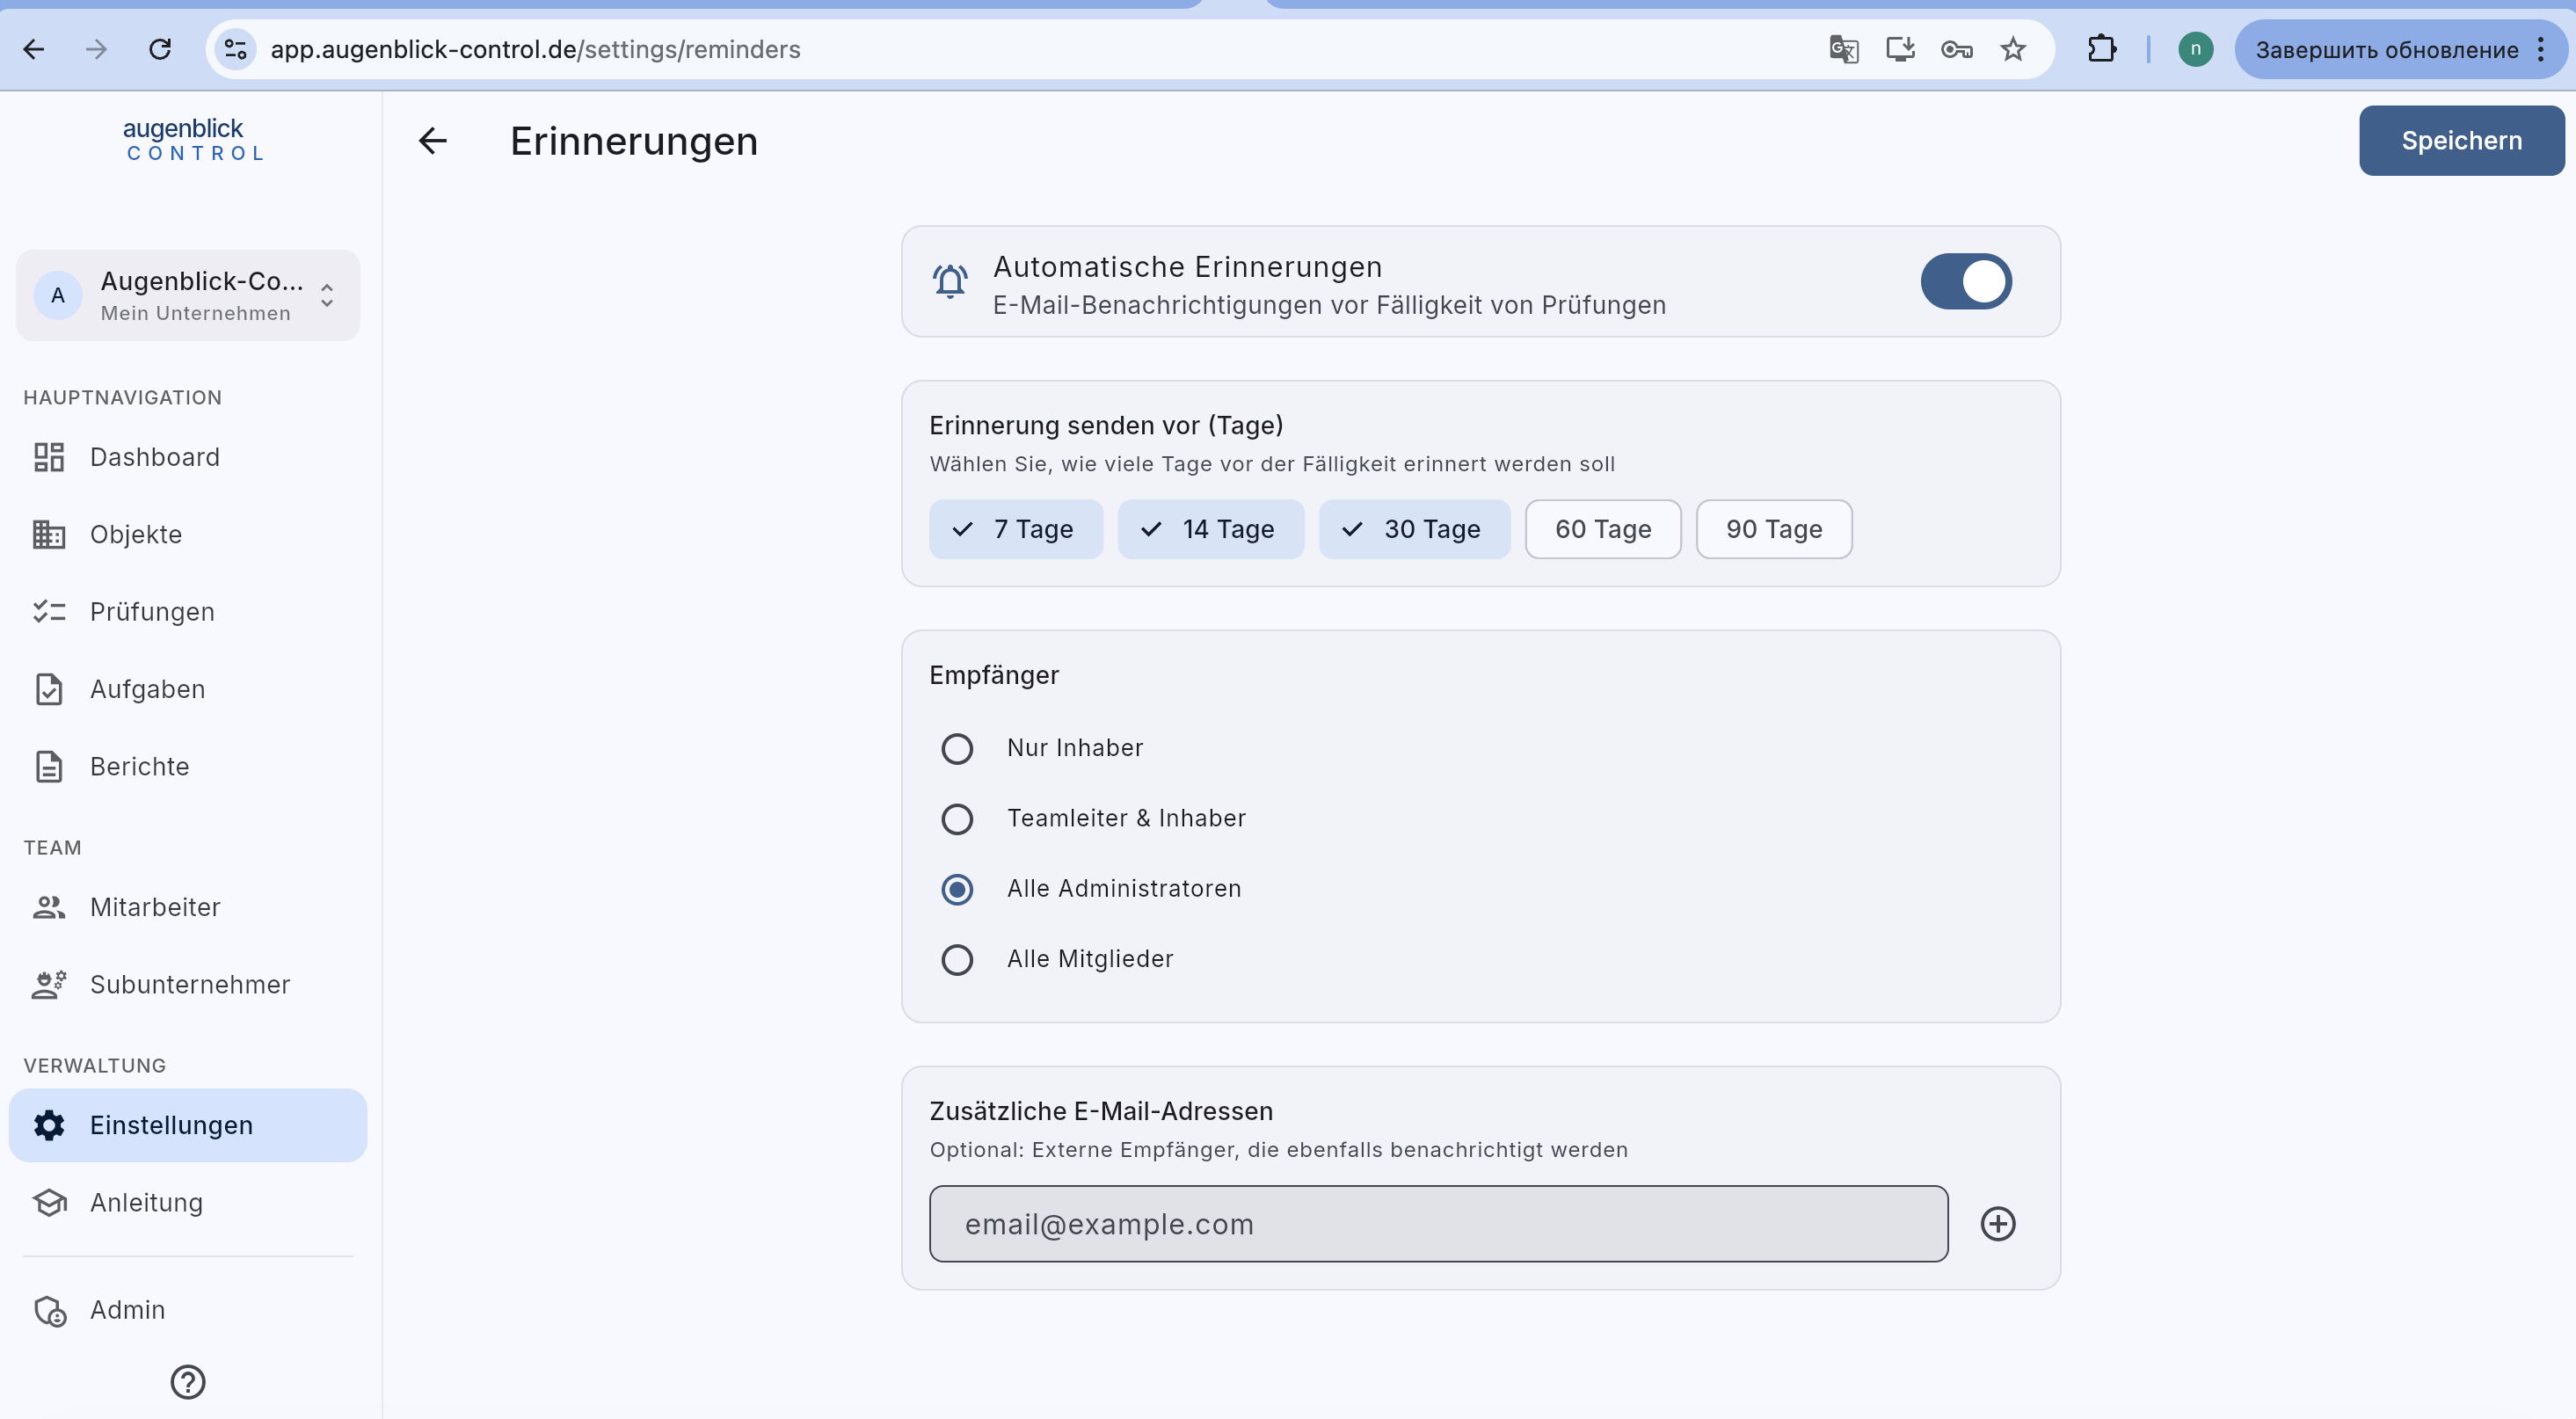Select the 90 Tage chip
The width and height of the screenshot is (2576, 1419).
pos(1774,529)
